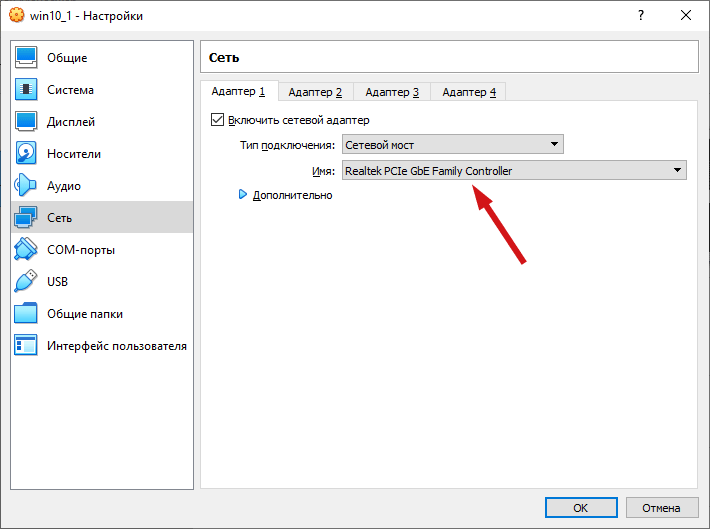Switch to the Адаптер 4 tab

(x=469, y=92)
